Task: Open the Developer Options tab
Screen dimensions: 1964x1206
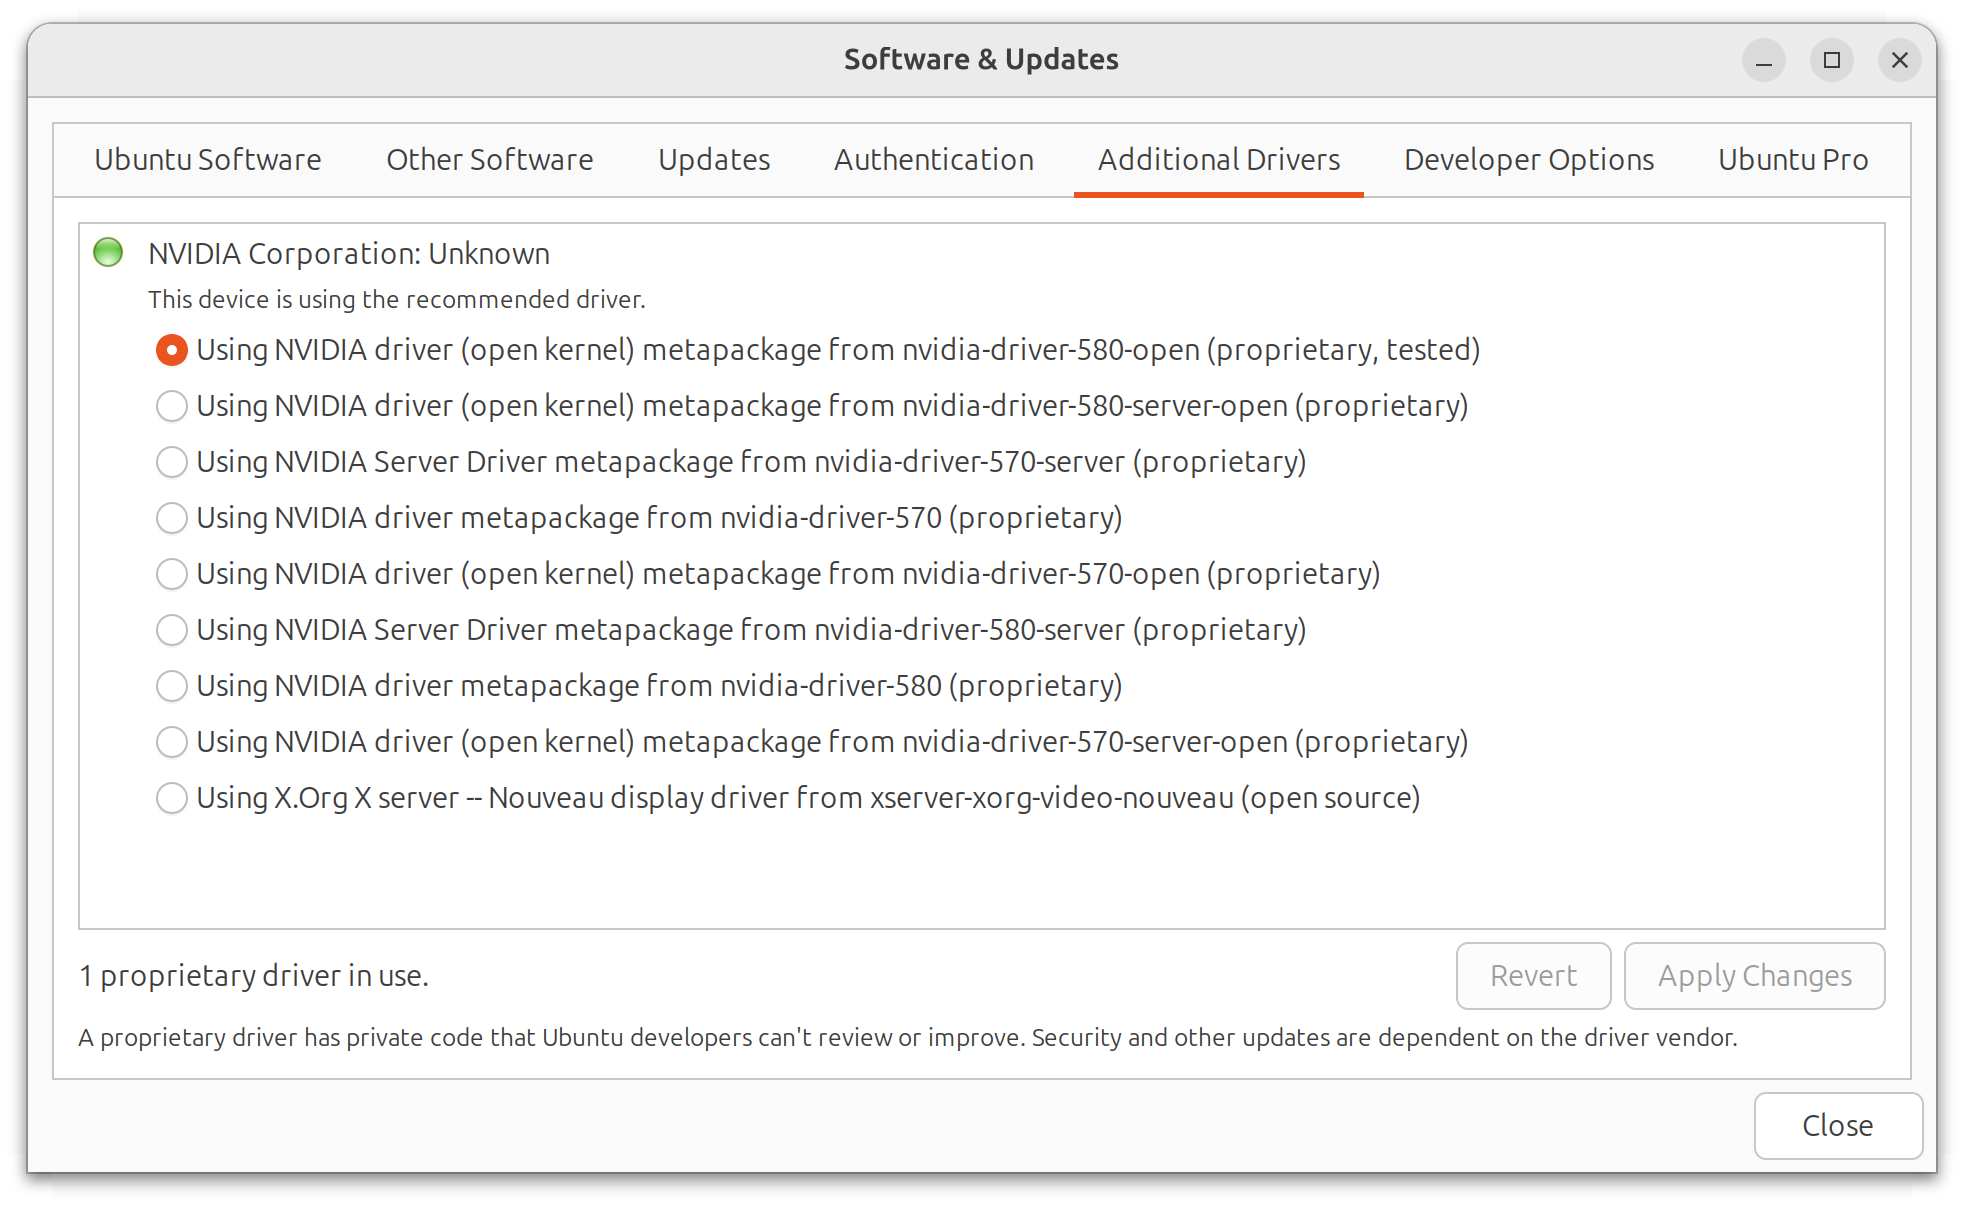Action: 1527,159
